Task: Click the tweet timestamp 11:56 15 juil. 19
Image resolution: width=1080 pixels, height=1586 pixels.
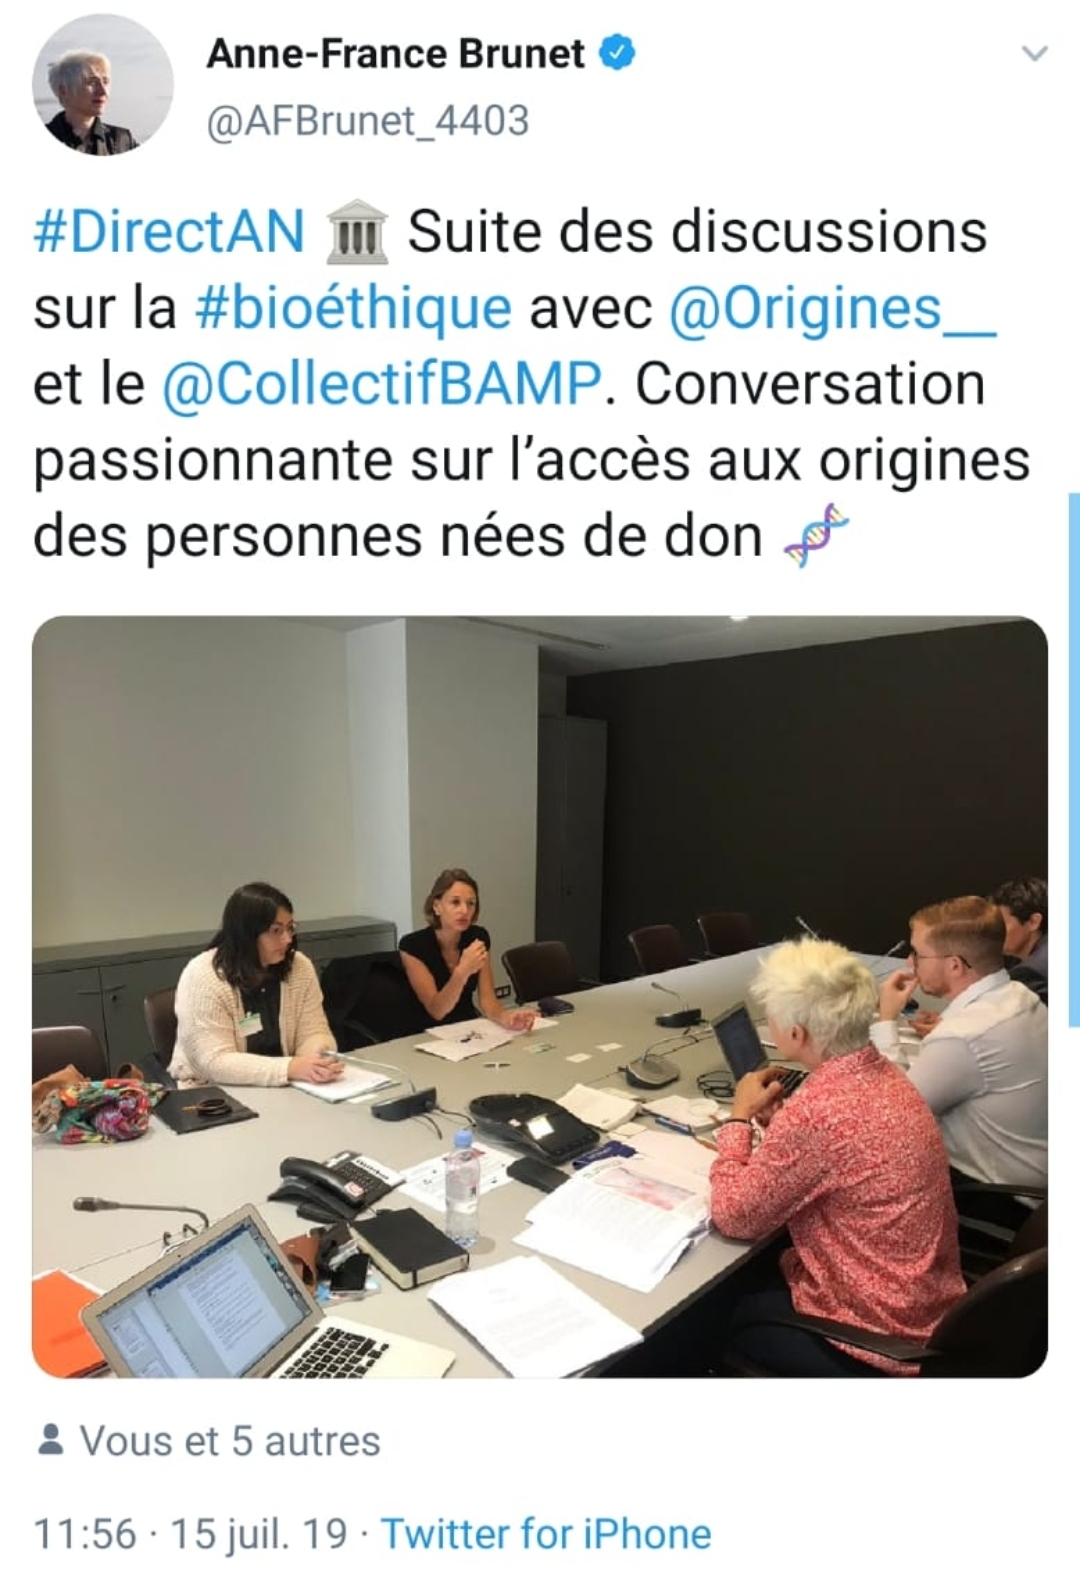Action: pyautogui.click(x=191, y=1533)
